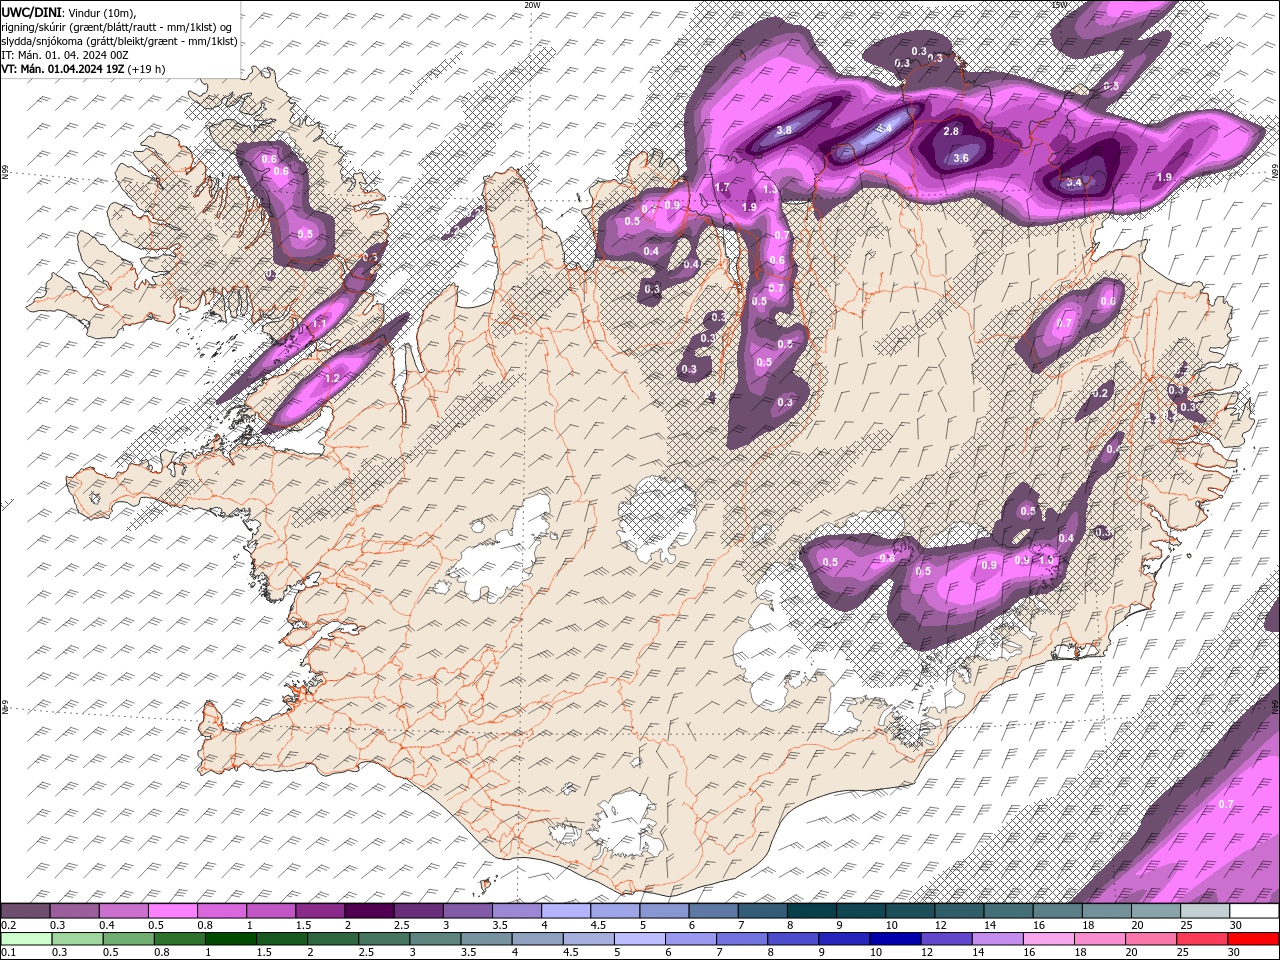Click the UWC/DINI title text

click(x=31, y=12)
